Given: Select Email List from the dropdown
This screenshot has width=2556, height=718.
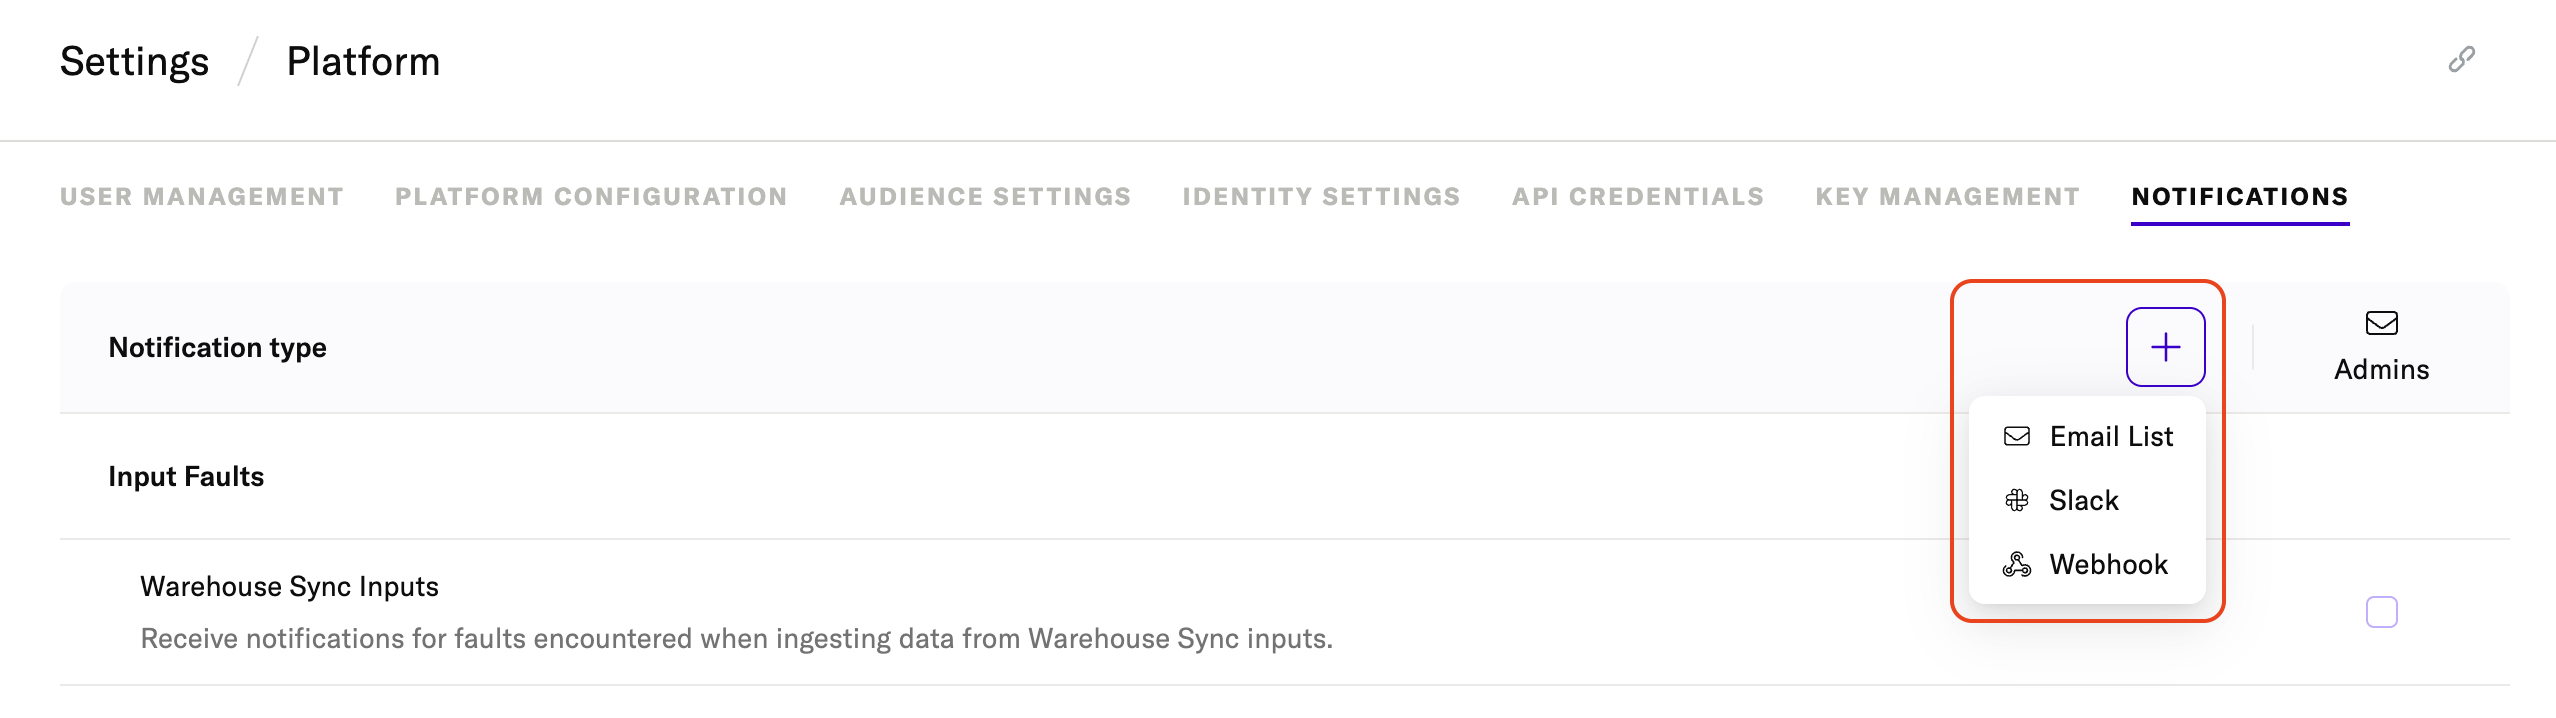Looking at the screenshot, I should (x=2111, y=437).
